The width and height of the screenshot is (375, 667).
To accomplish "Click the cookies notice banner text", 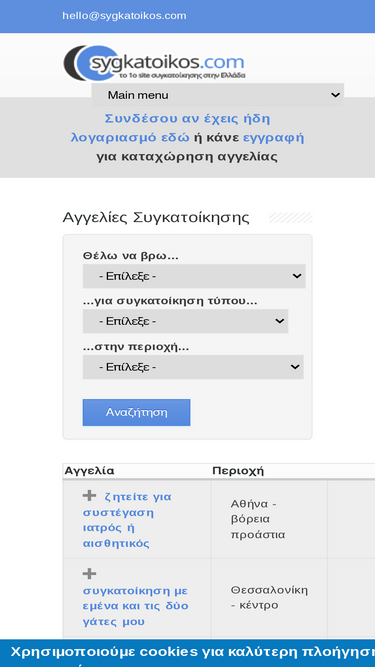I will pyautogui.click(x=192, y=653).
